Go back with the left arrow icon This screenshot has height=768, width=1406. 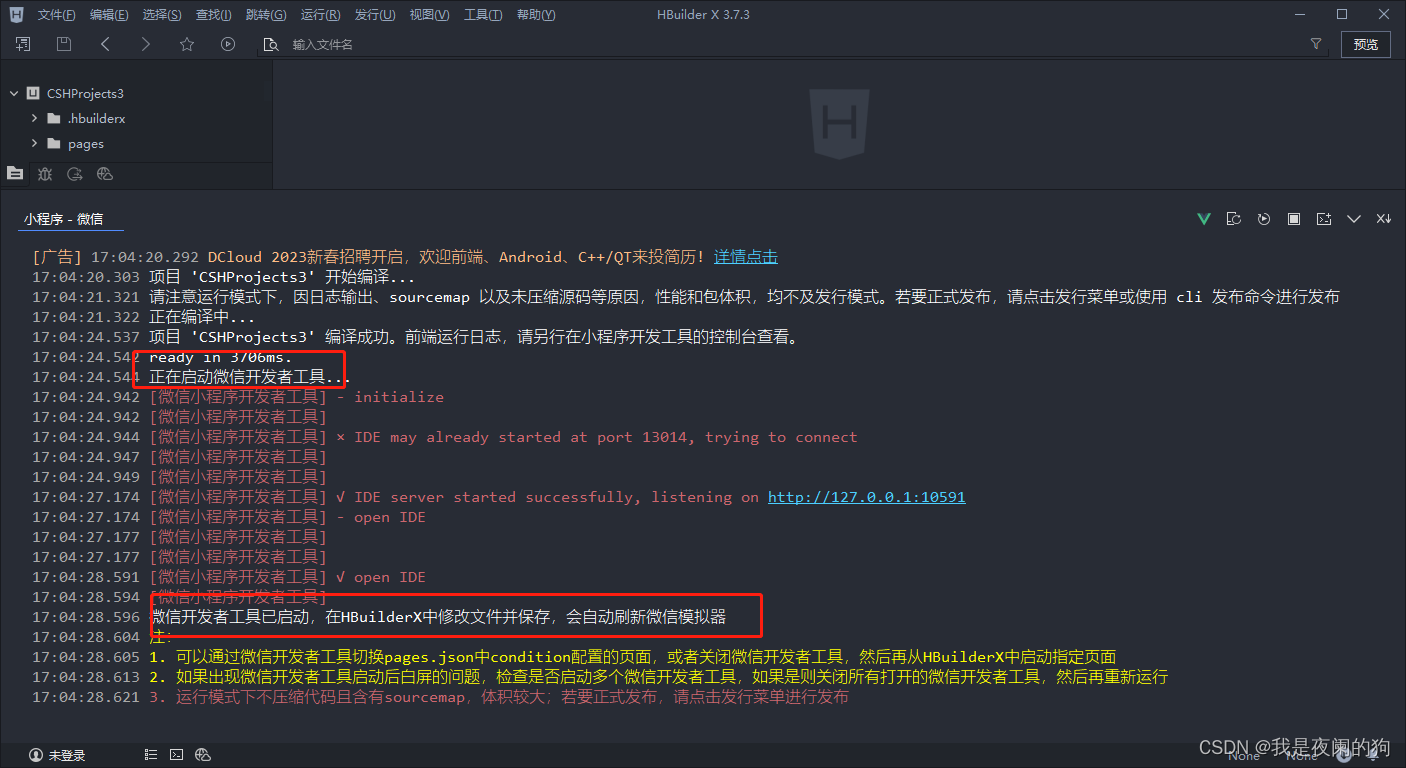(105, 44)
